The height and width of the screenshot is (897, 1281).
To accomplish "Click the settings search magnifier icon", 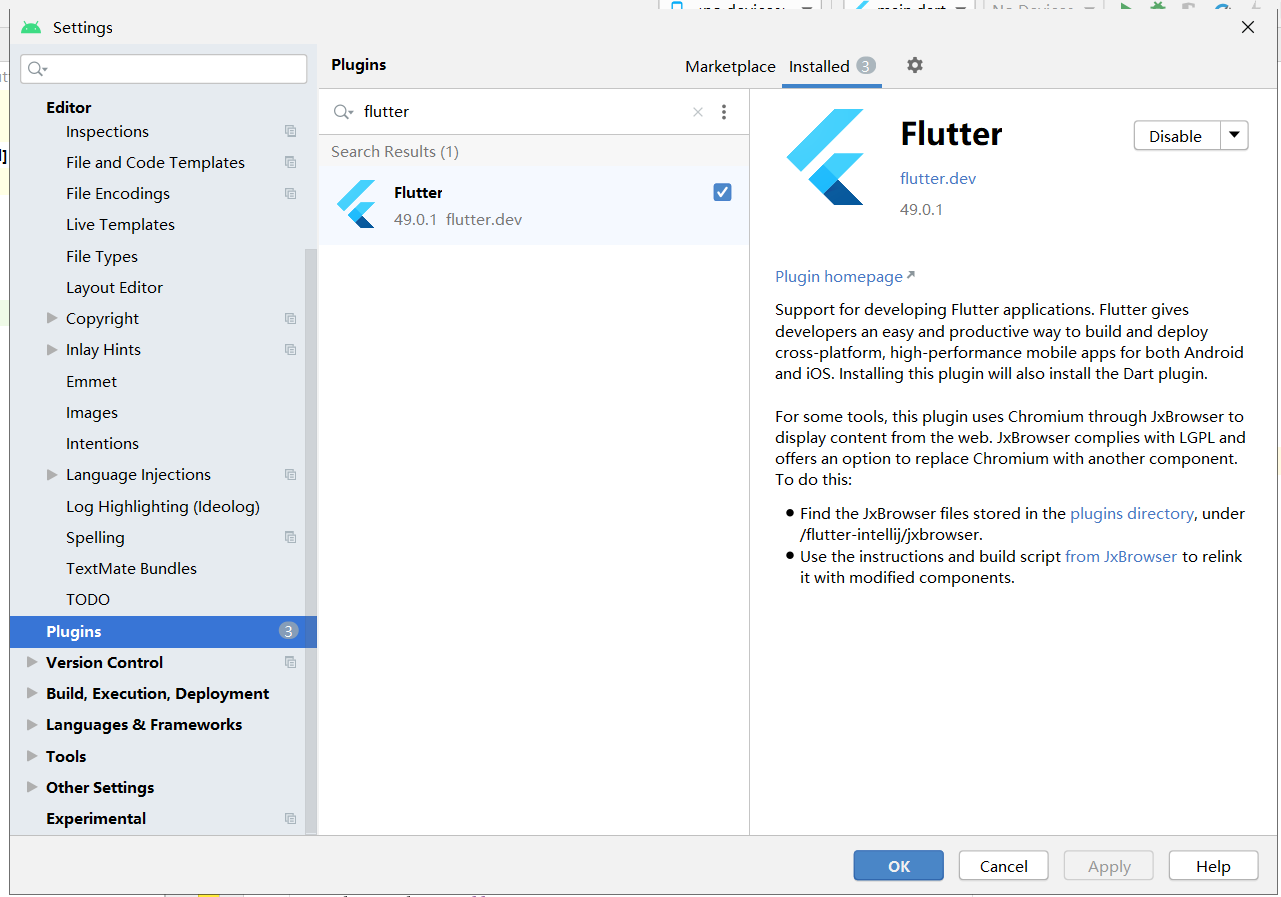I will point(37,69).
